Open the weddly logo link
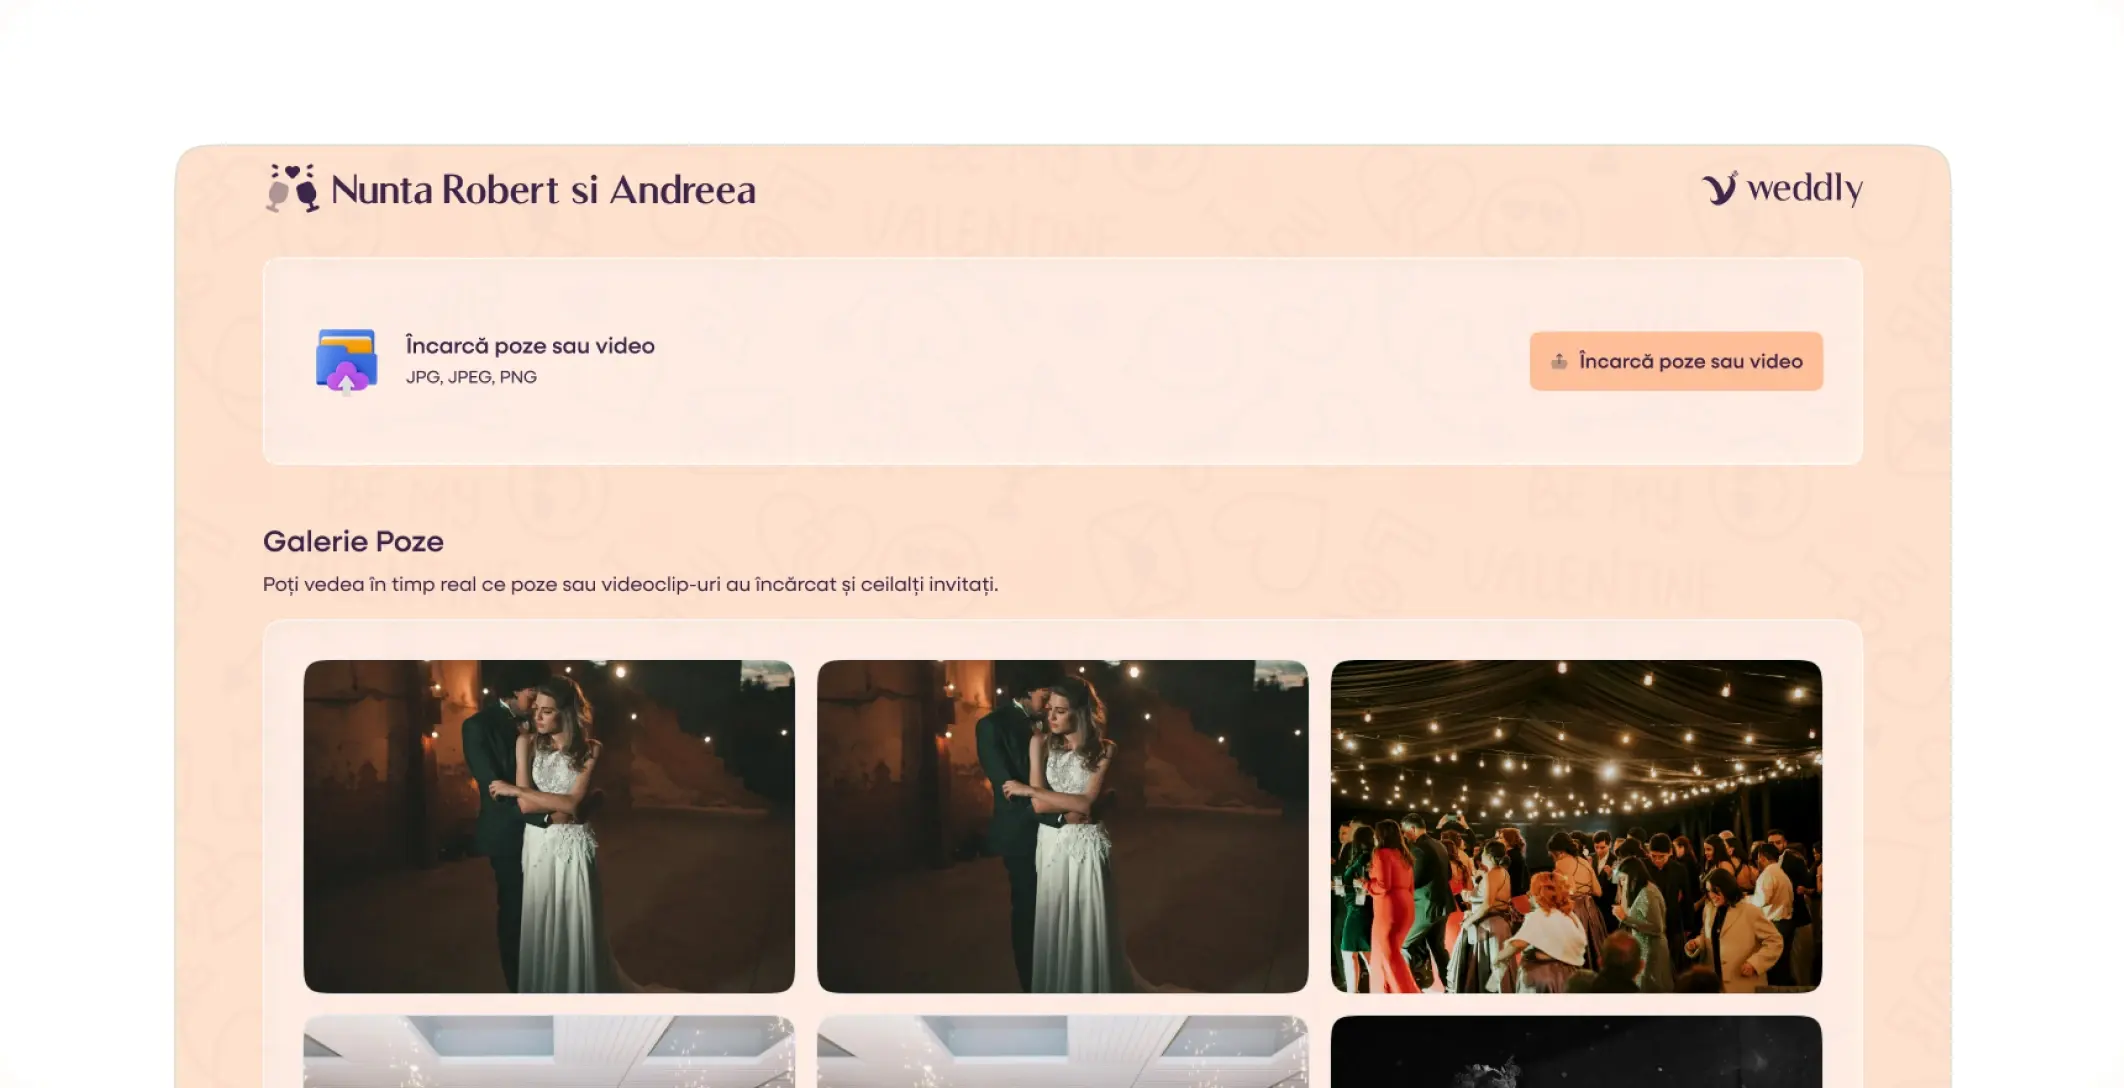This screenshot has height=1088, width=2124. click(1782, 188)
